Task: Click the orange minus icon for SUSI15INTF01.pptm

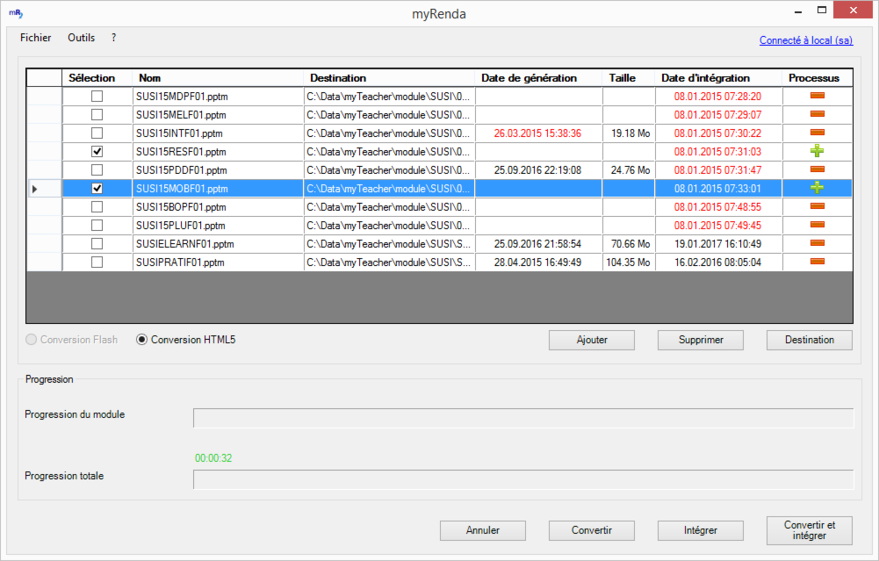Action: point(816,133)
